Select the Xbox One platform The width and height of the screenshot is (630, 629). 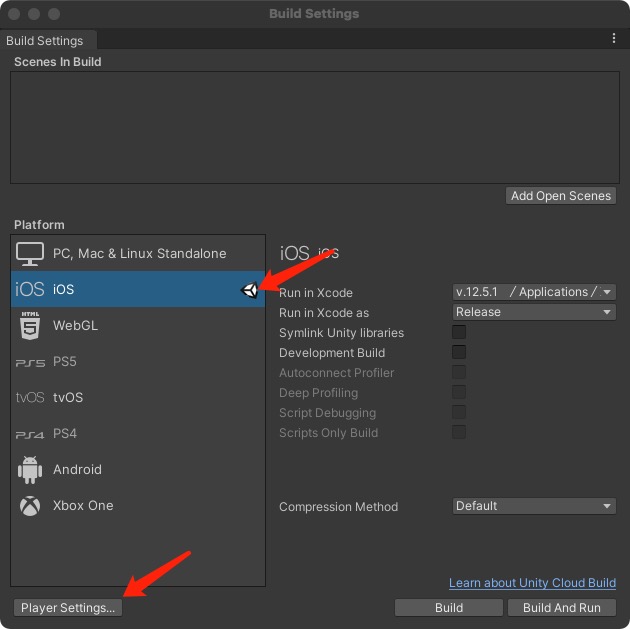(x=138, y=506)
